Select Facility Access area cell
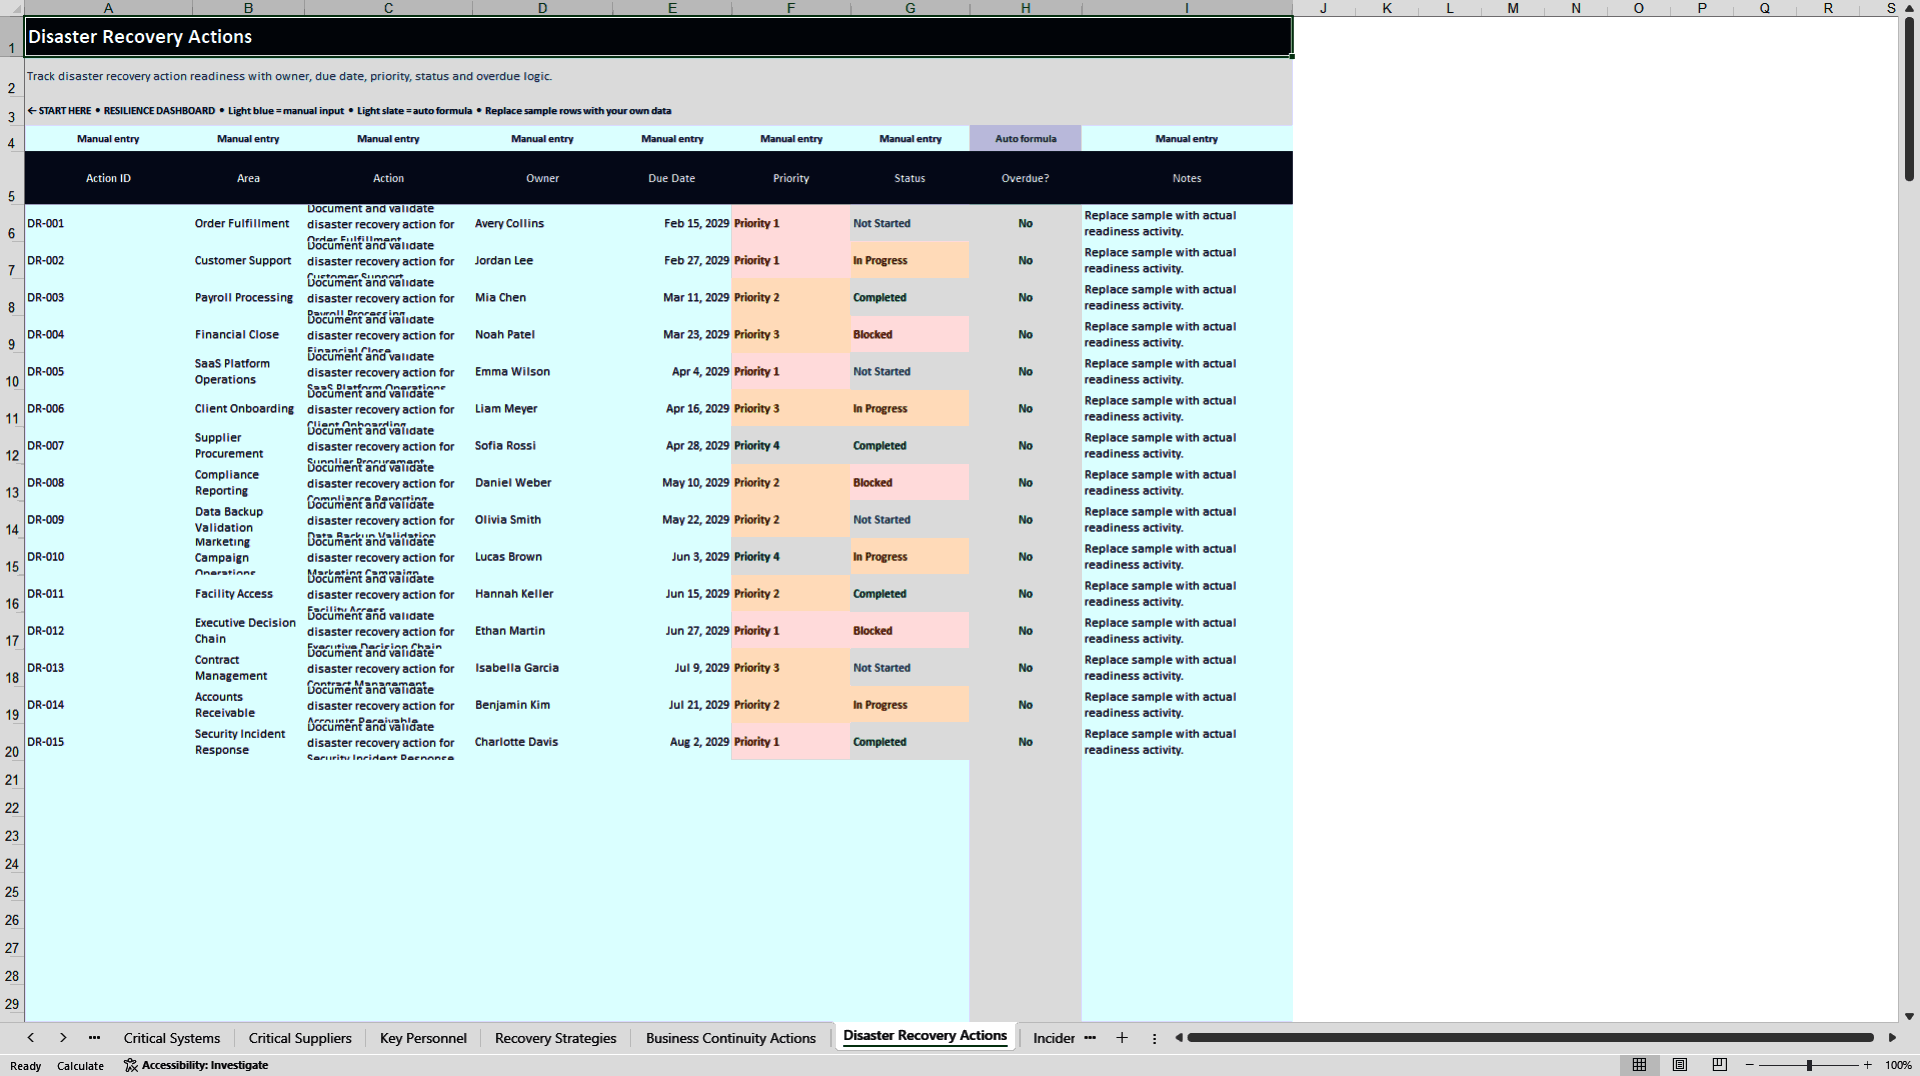 (248, 593)
